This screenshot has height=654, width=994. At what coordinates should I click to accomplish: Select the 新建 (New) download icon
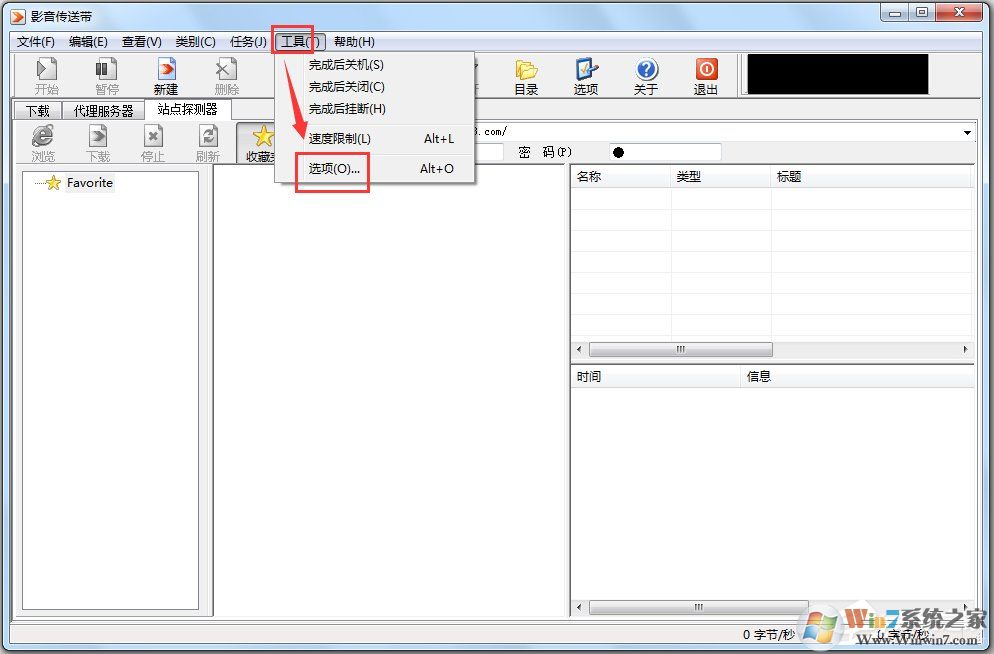point(164,75)
